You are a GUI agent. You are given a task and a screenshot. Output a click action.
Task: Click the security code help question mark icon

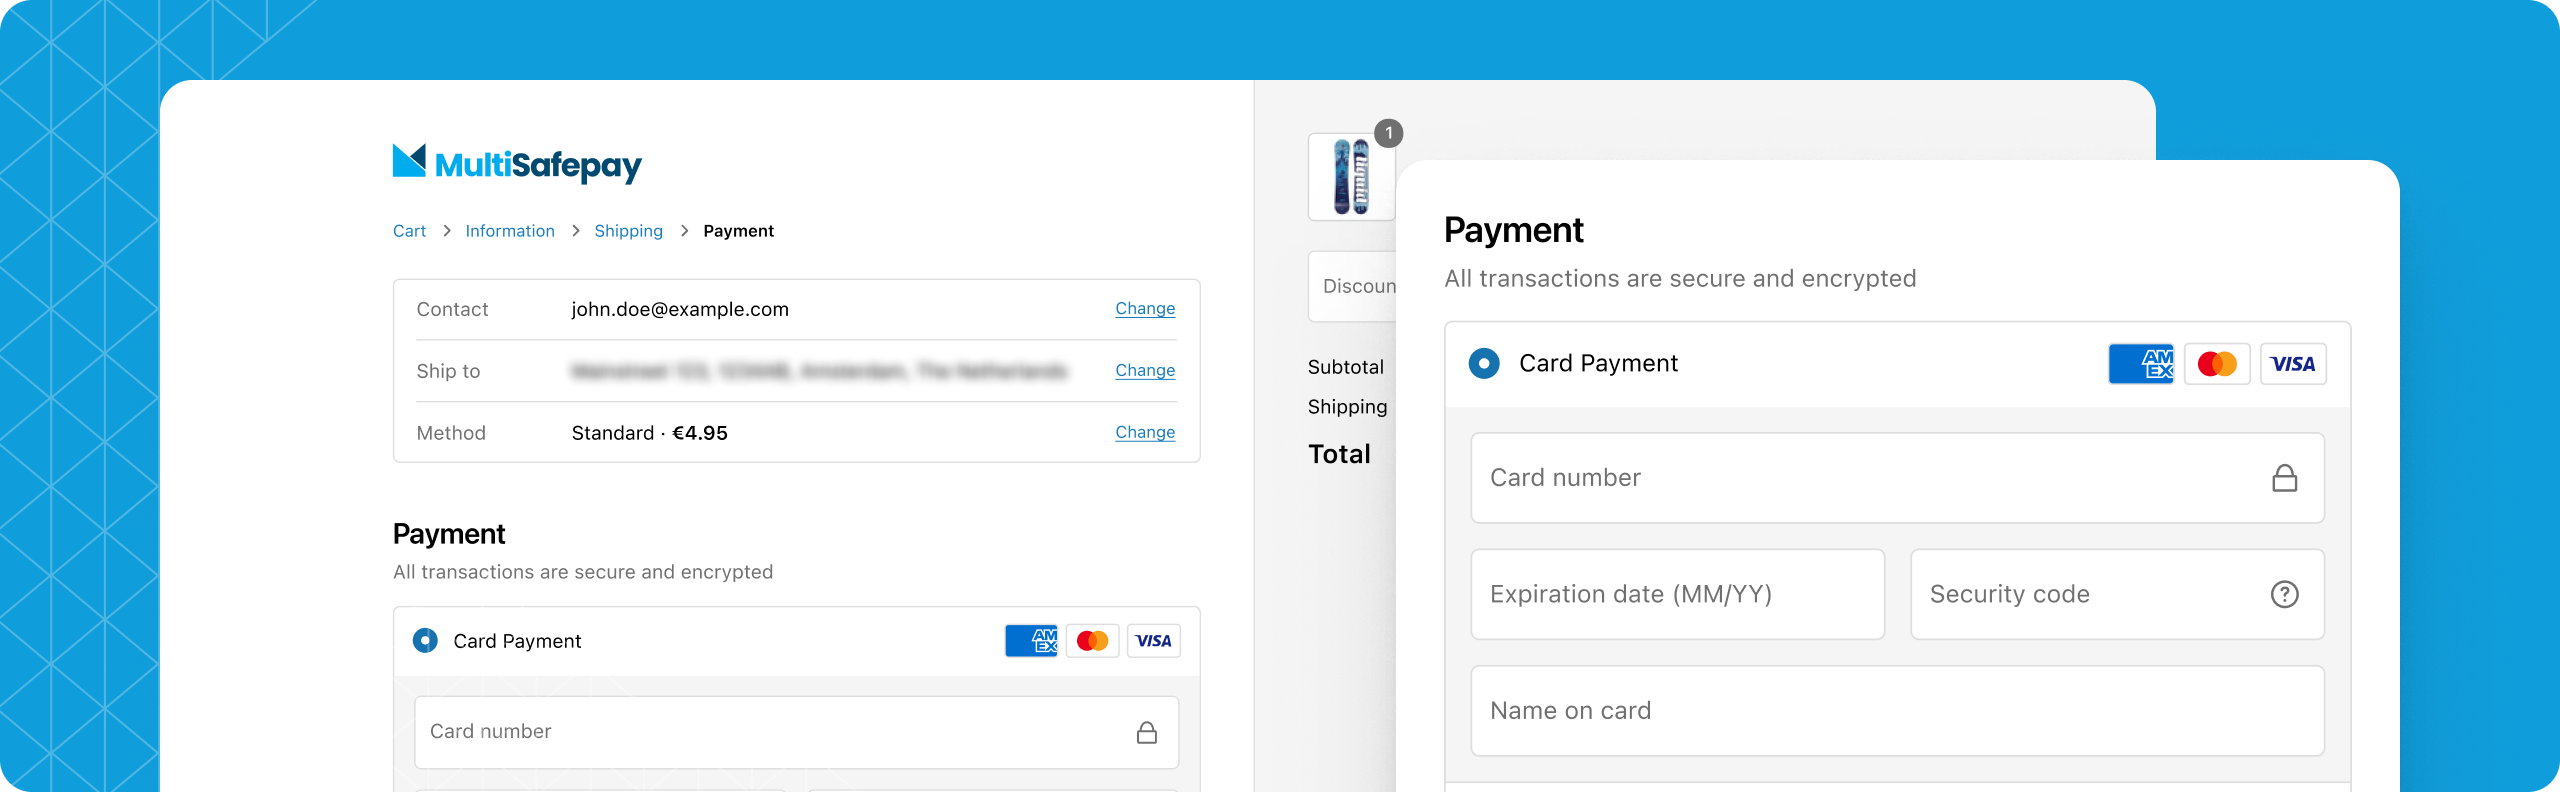pyautogui.click(x=2284, y=594)
